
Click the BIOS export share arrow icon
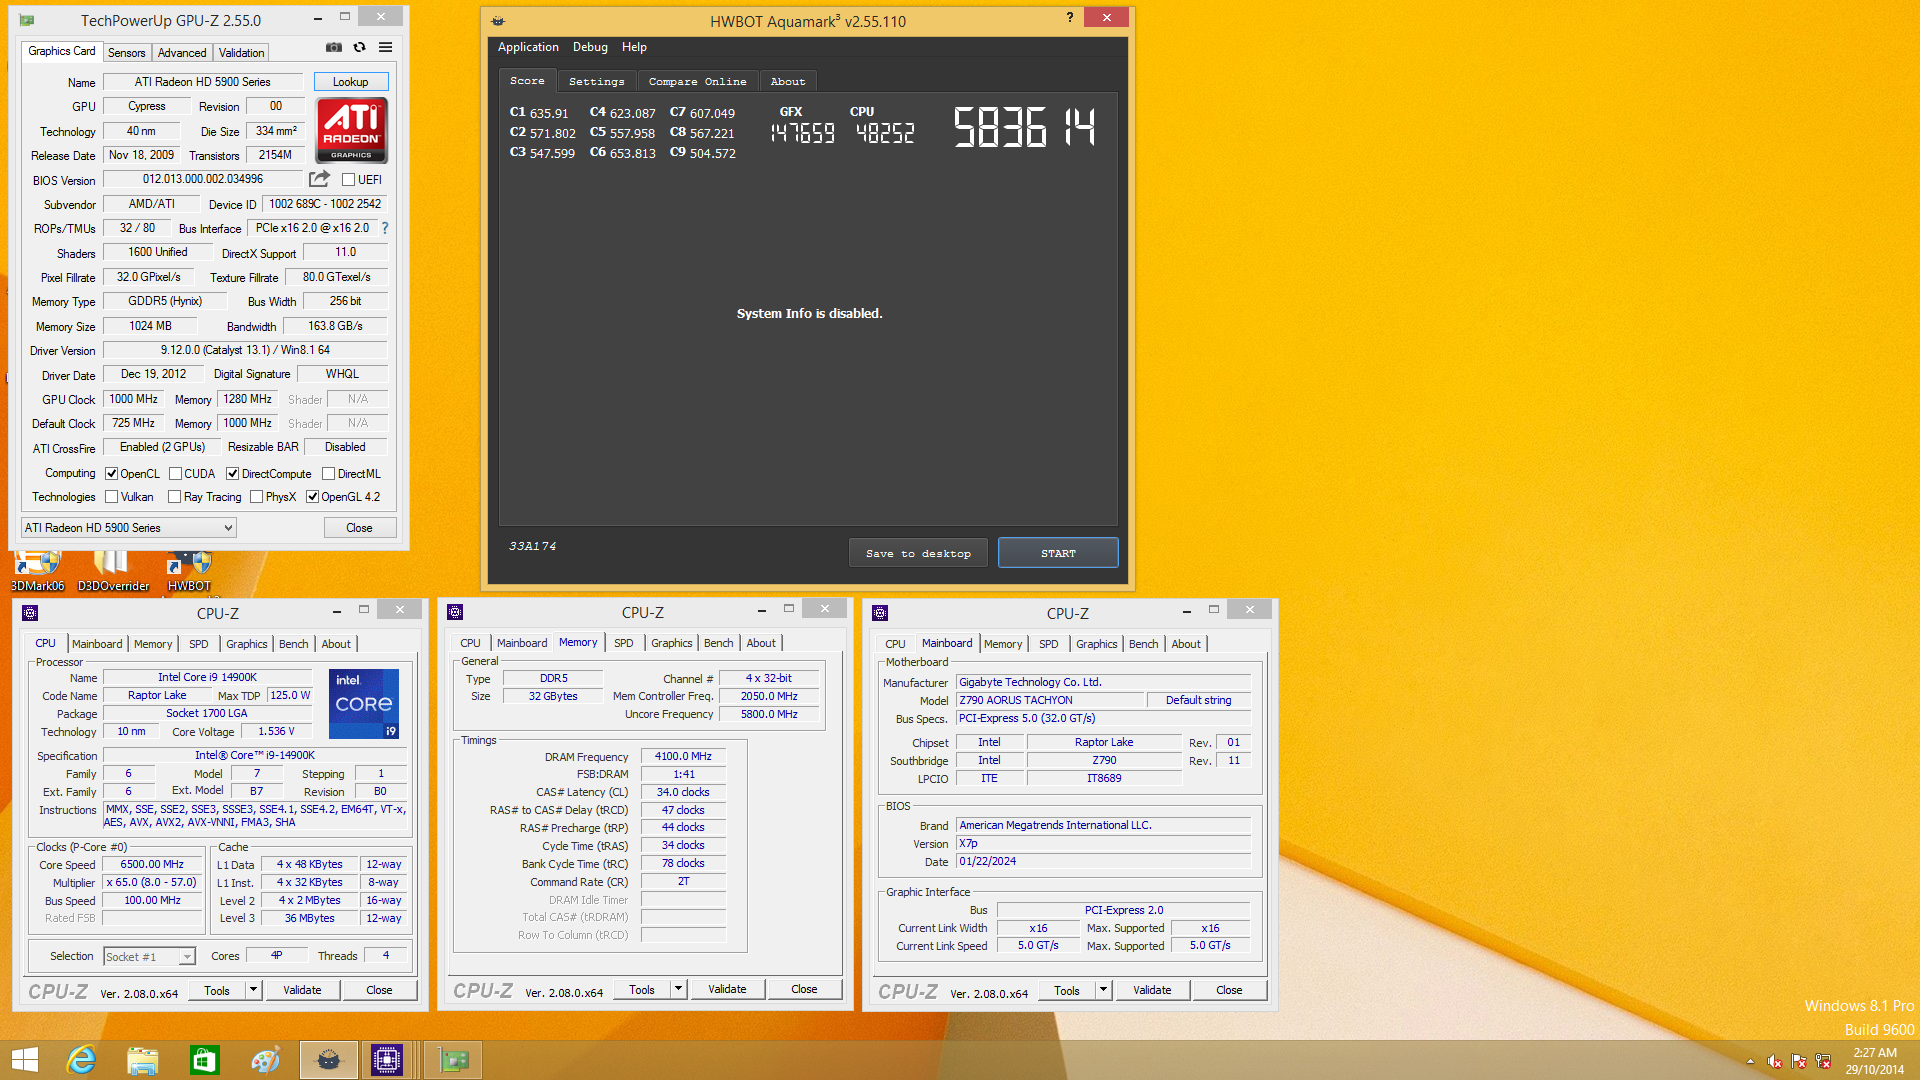(319, 179)
